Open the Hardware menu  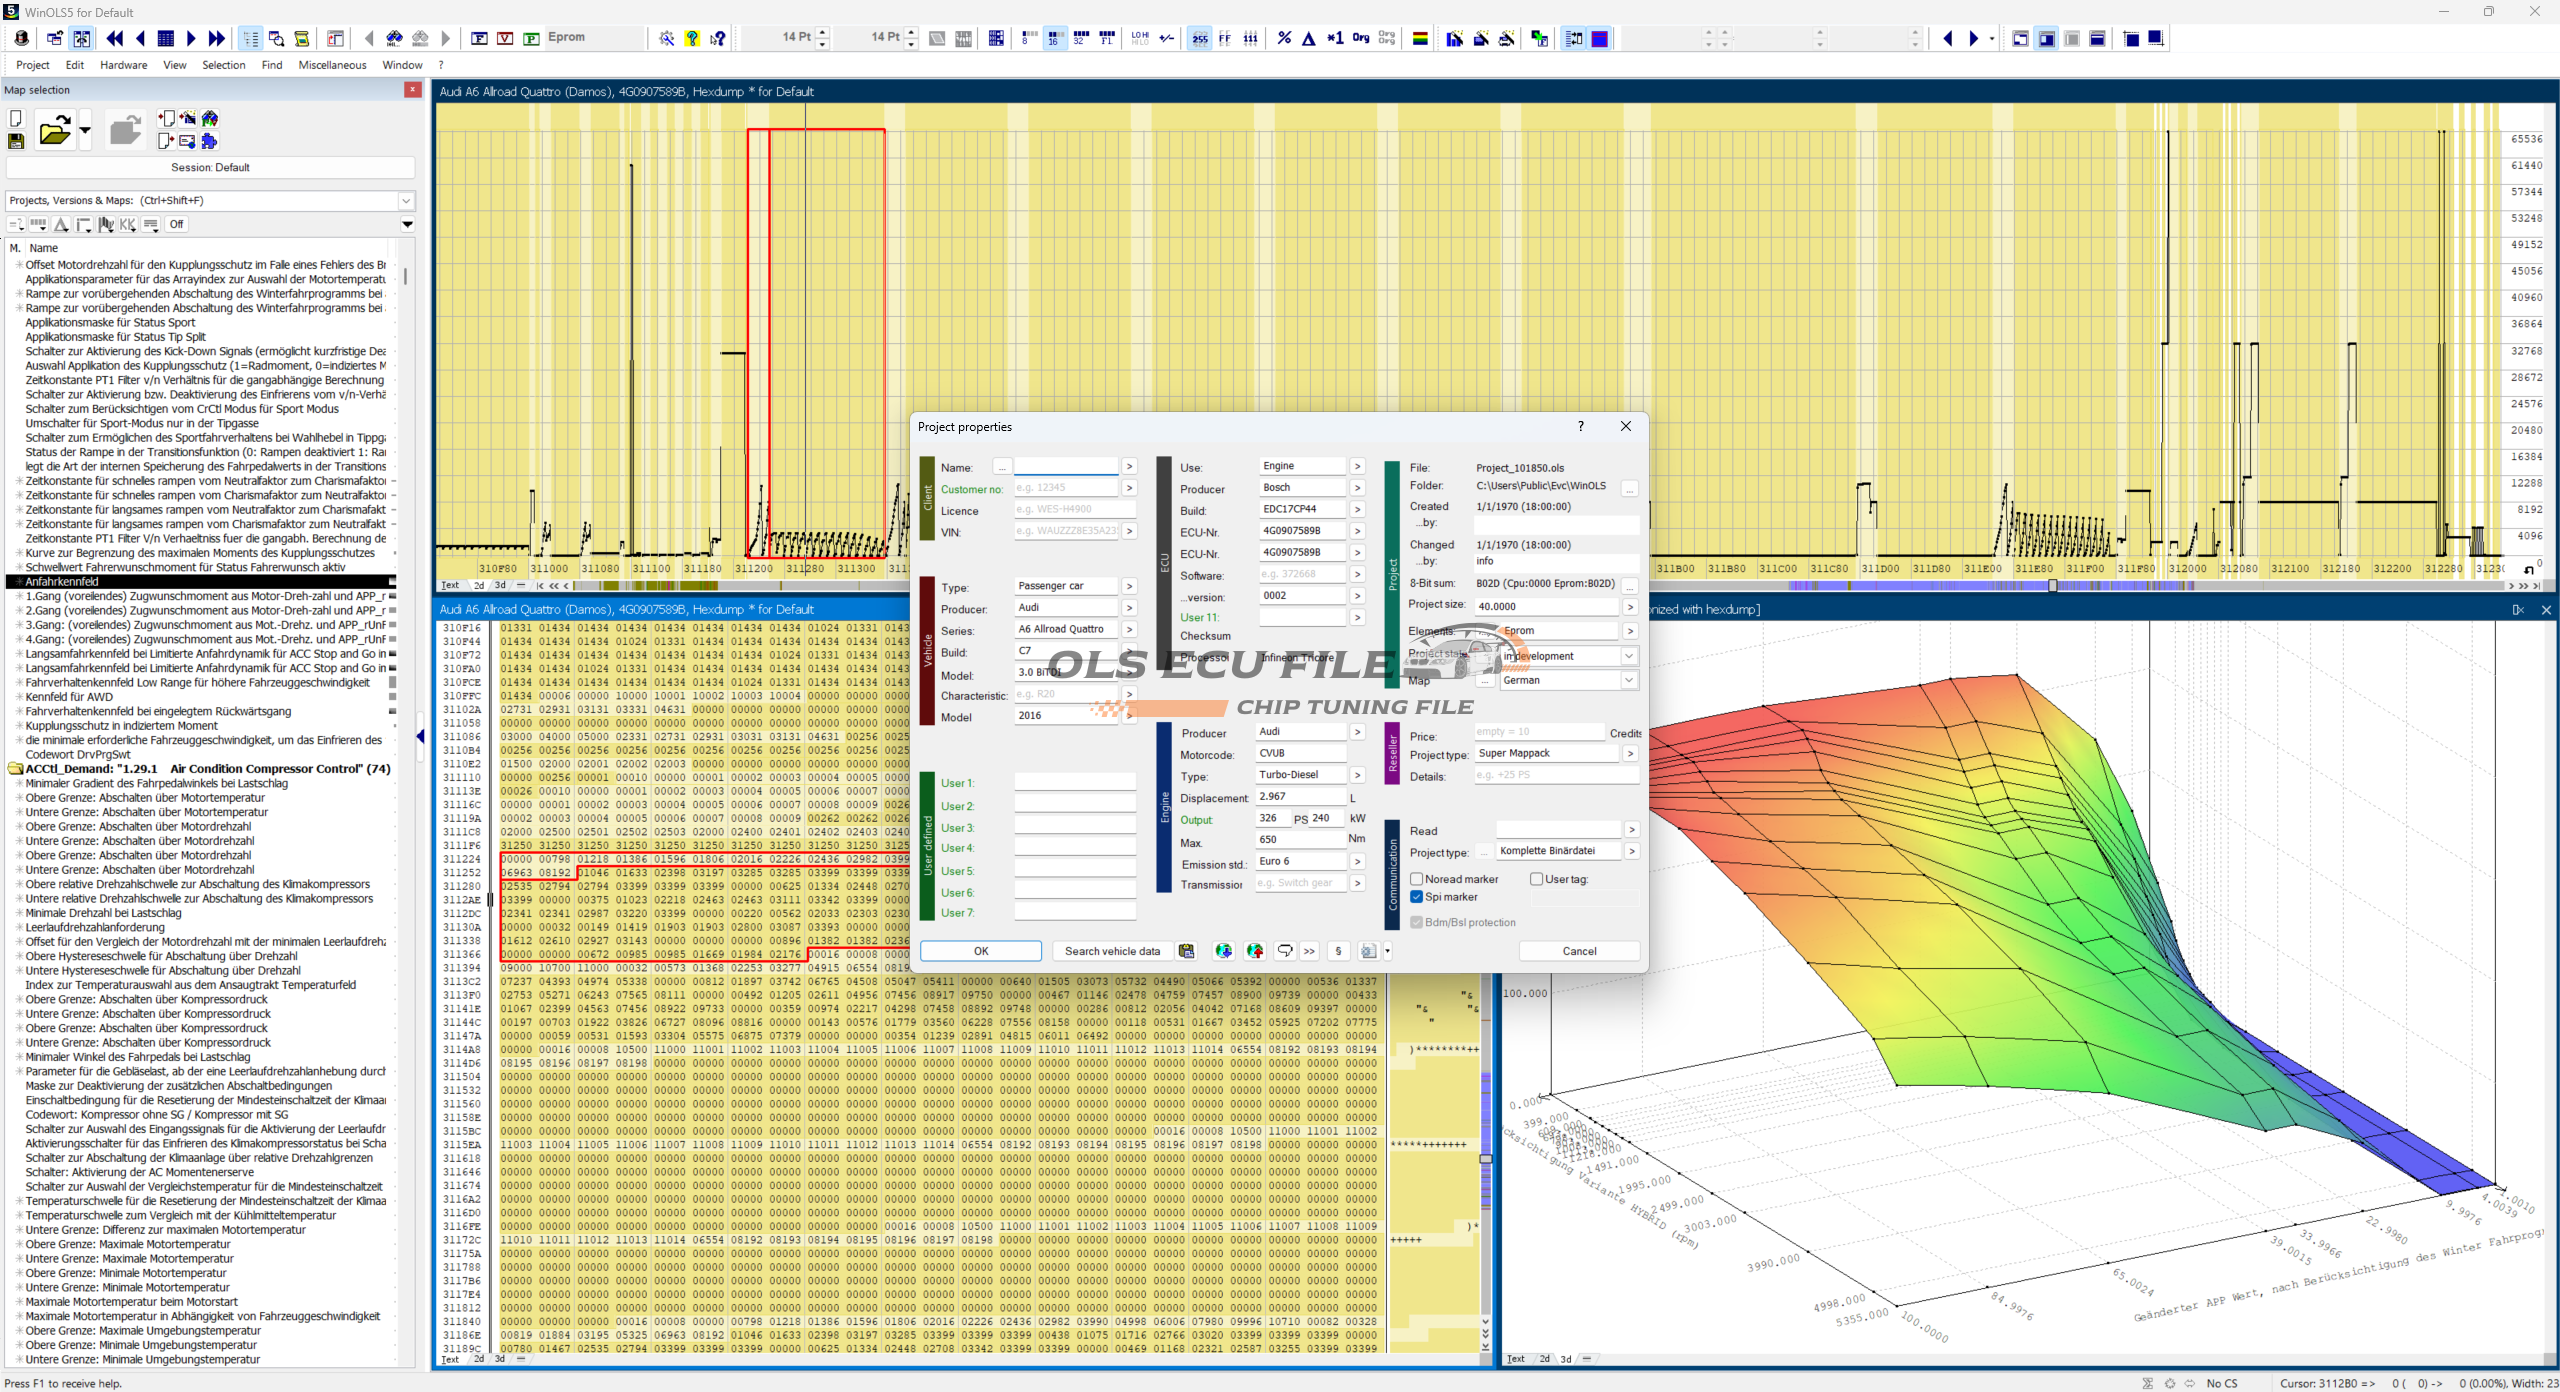pos(123,65)
